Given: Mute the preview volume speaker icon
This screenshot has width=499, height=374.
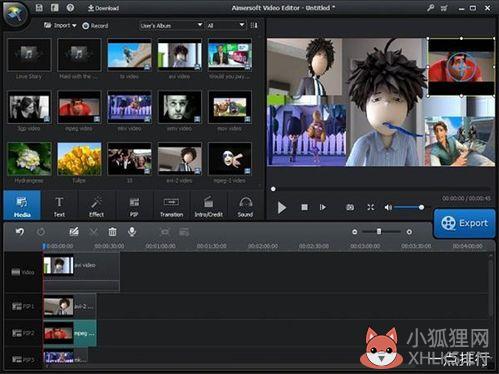Looking at the screenshot, I should 388,207.
